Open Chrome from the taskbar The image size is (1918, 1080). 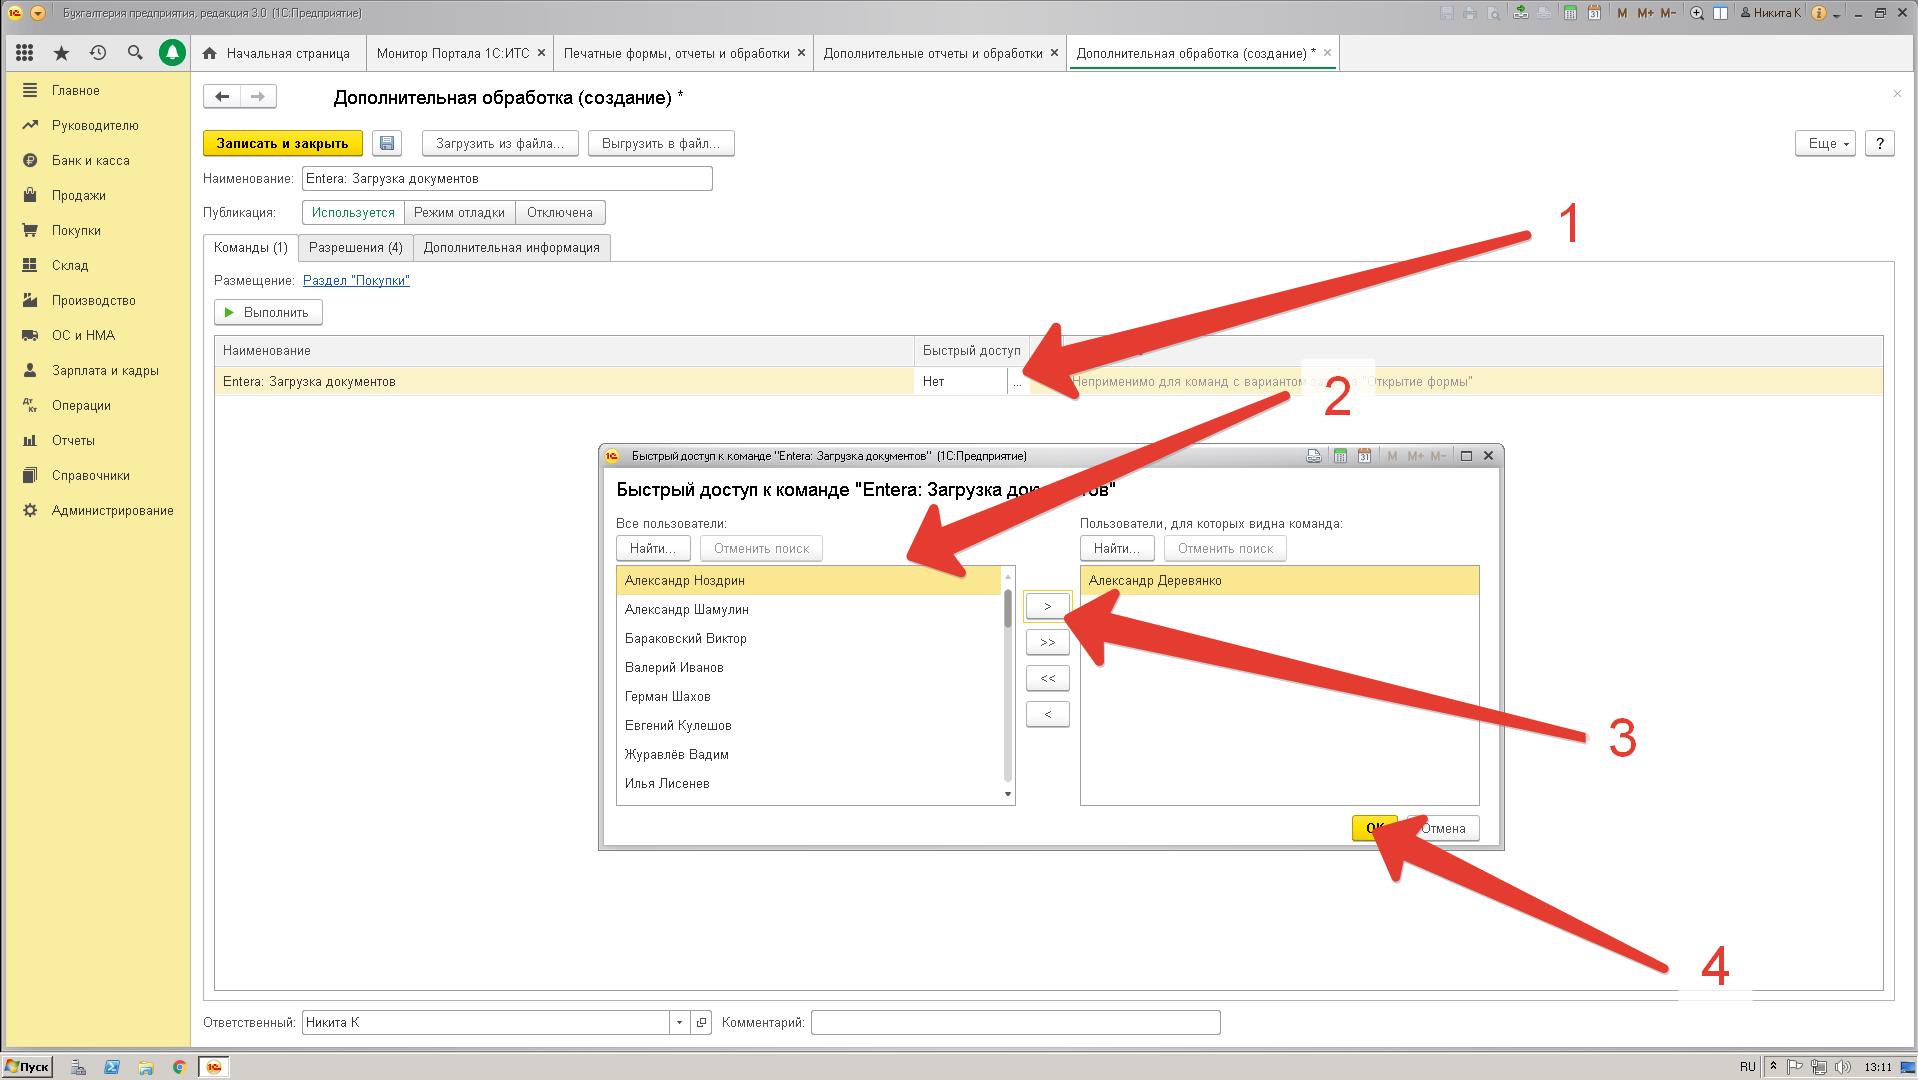(x=179, y=1067)
